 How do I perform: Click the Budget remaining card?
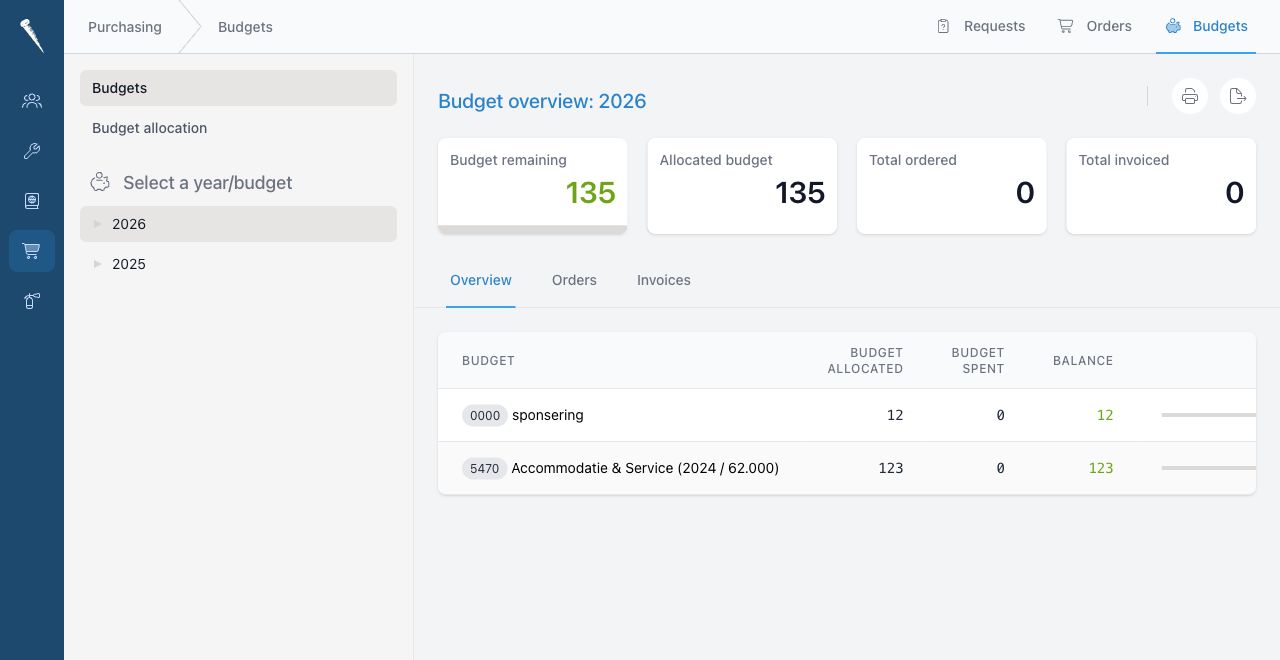(533, 186)
